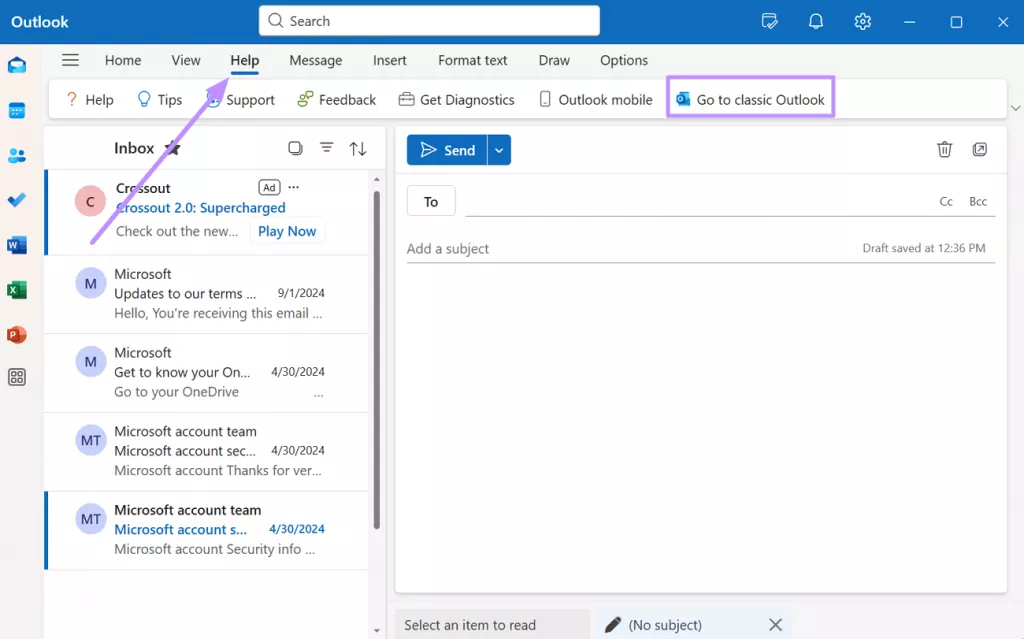
Task: Switch to the (No subject) draft tab
Action: point(665,625)
